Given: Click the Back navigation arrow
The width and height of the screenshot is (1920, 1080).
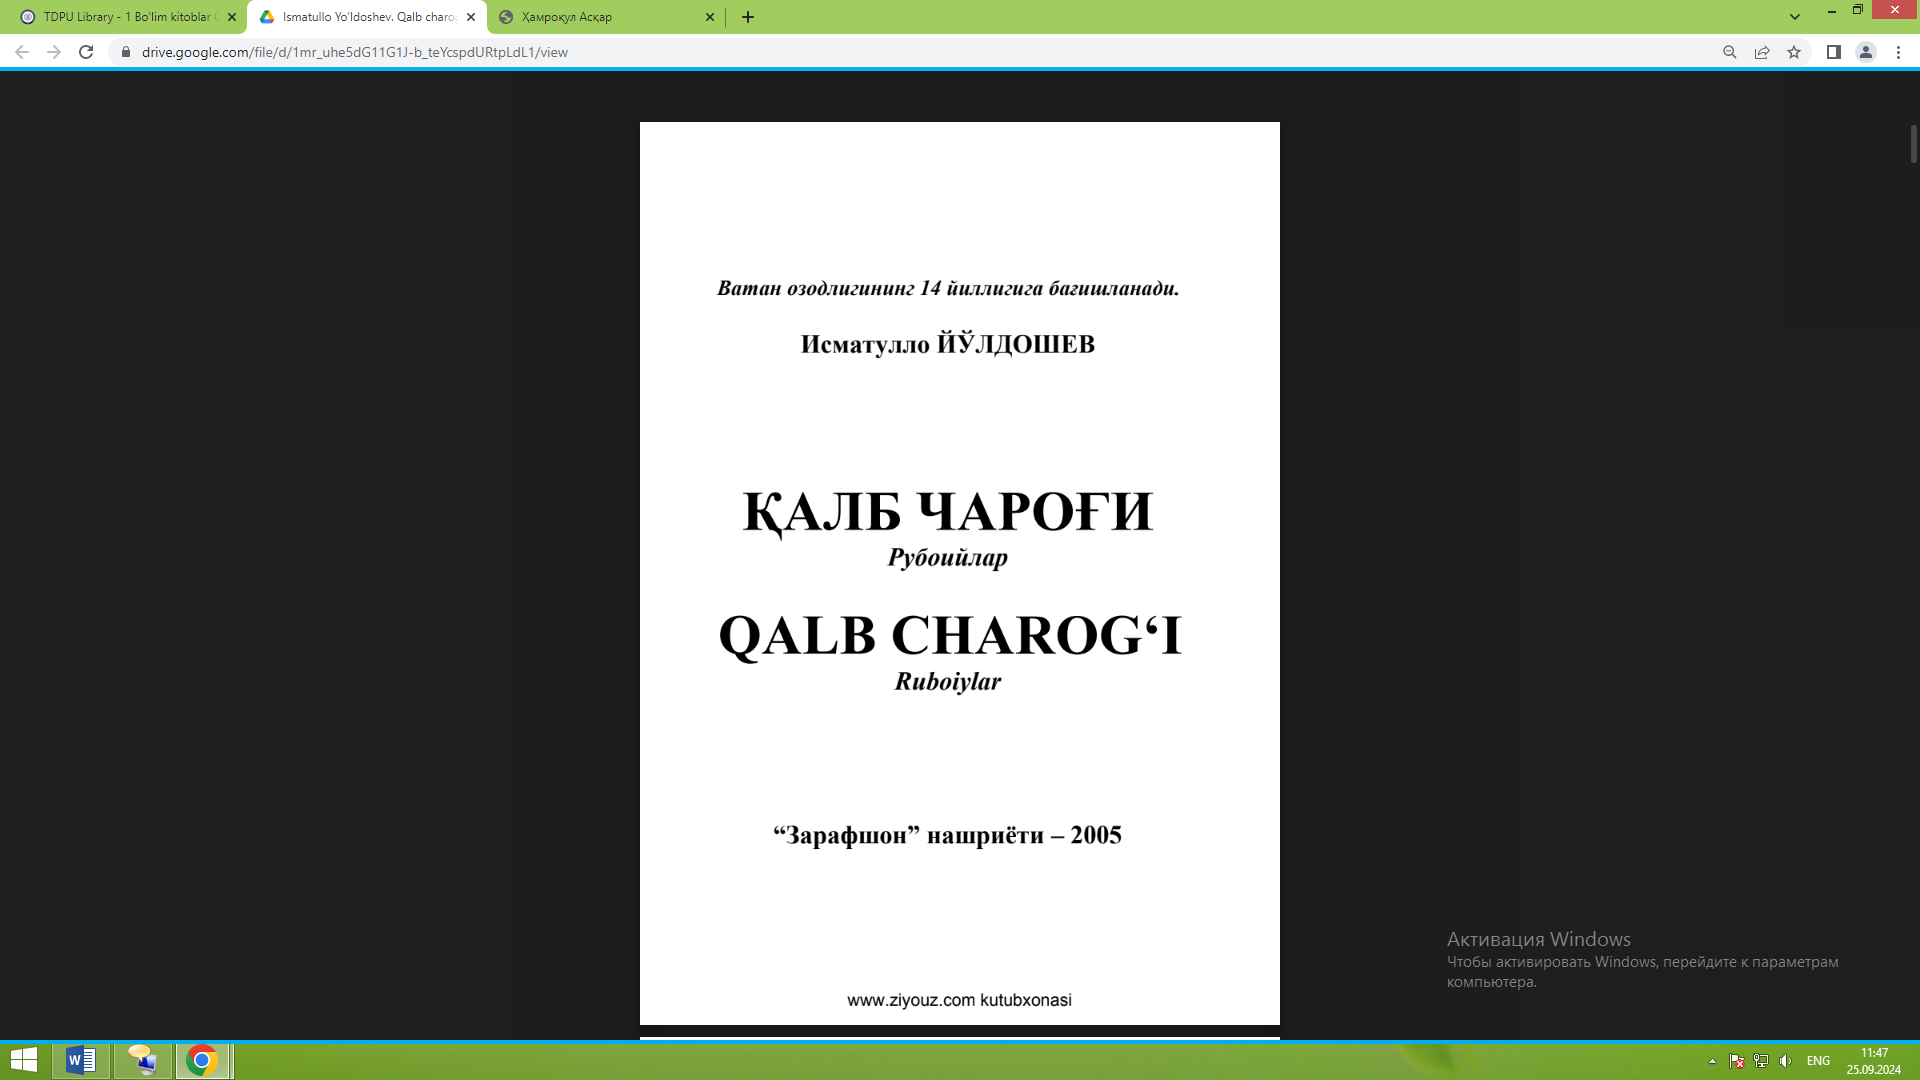Looking at the screenshot, I should click(x=20, y=52).
